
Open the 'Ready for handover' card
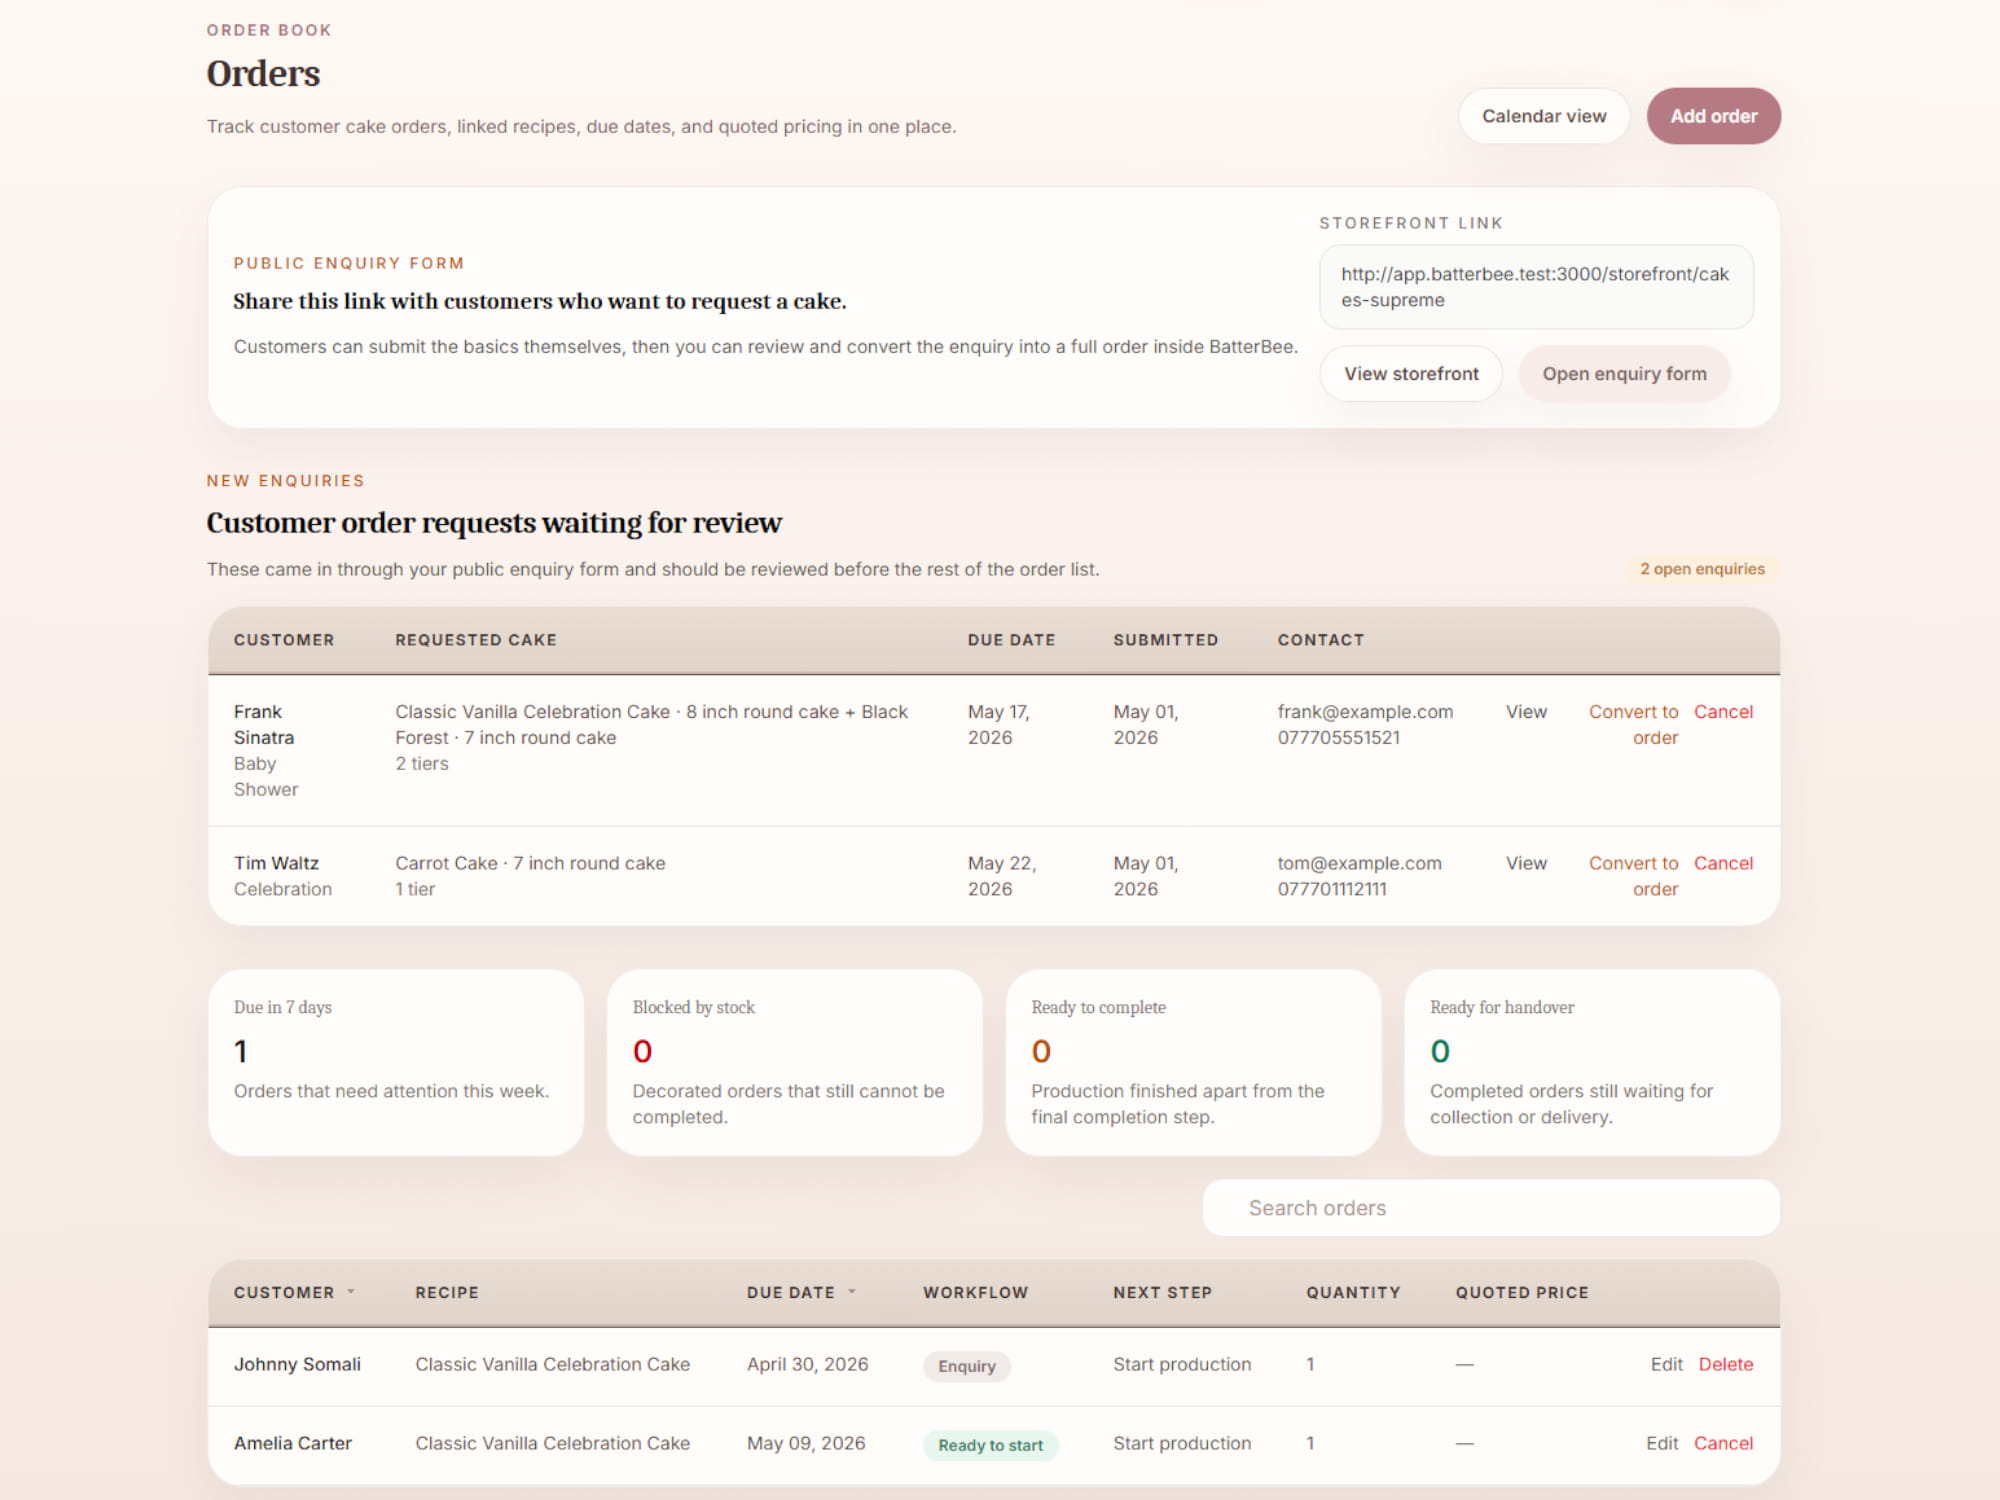tap(1592, 1062)
